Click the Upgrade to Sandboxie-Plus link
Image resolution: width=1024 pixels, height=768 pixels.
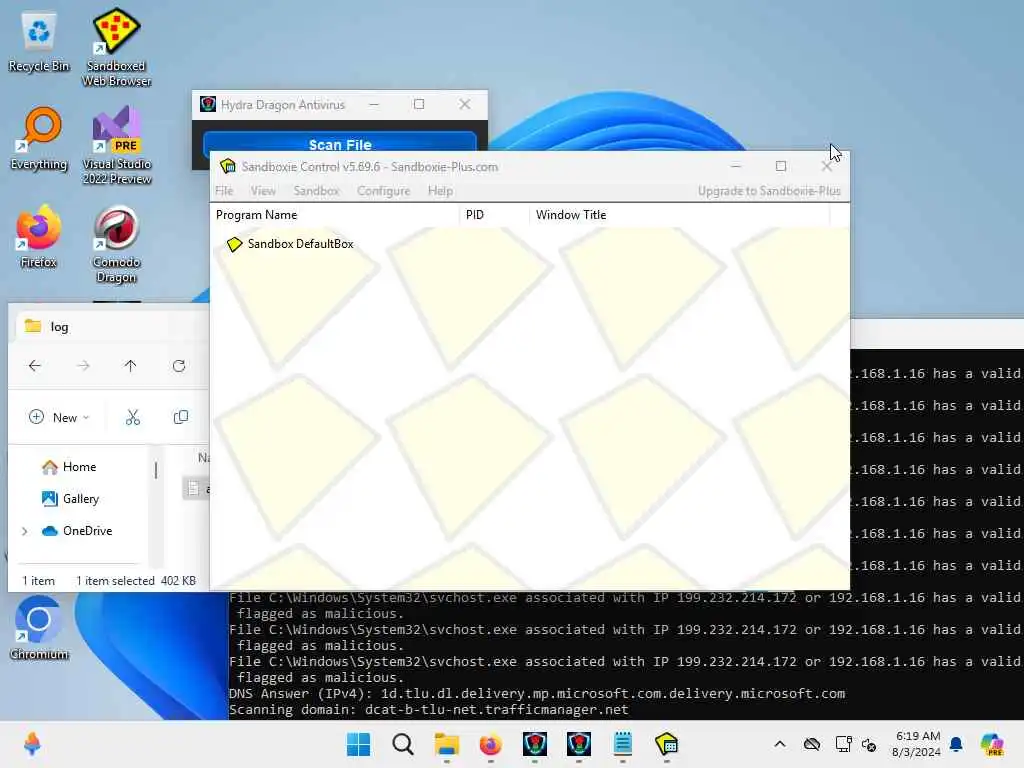tap(769, 191)
